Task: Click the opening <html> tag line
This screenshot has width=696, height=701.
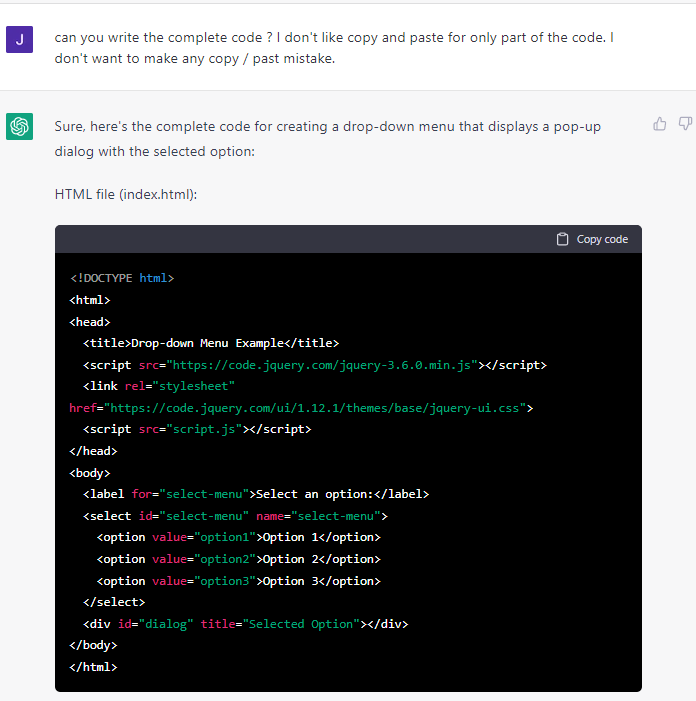Action: click(89, 300)
